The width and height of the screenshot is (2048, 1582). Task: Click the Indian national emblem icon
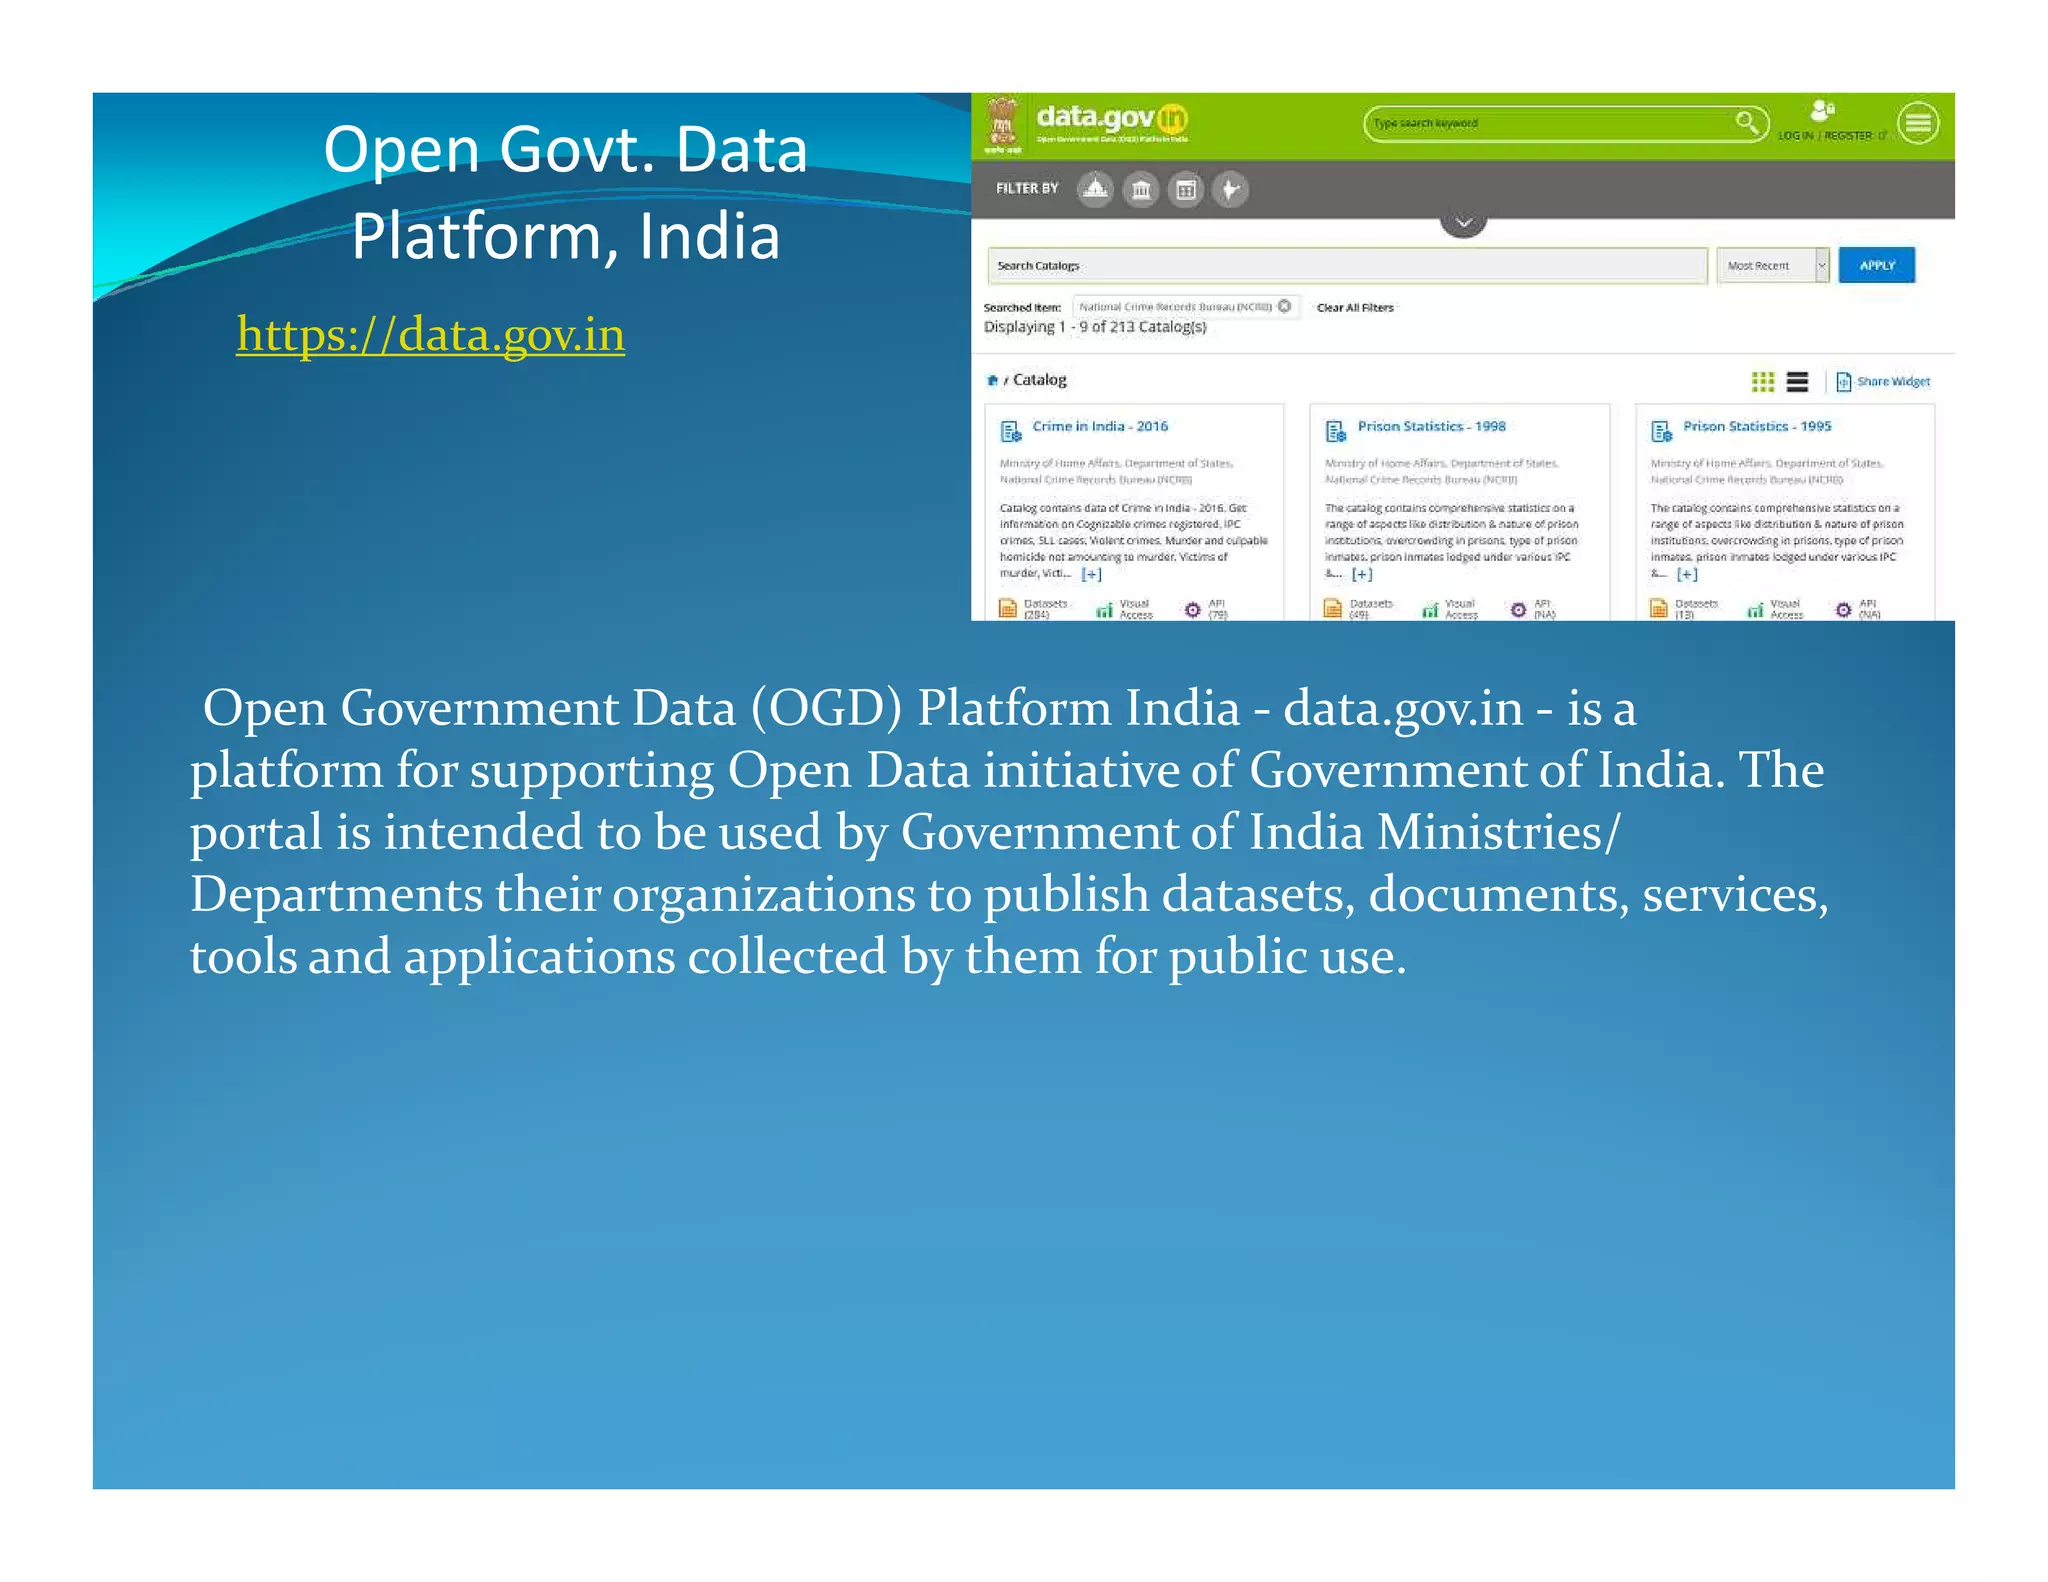coord(1002,124)
